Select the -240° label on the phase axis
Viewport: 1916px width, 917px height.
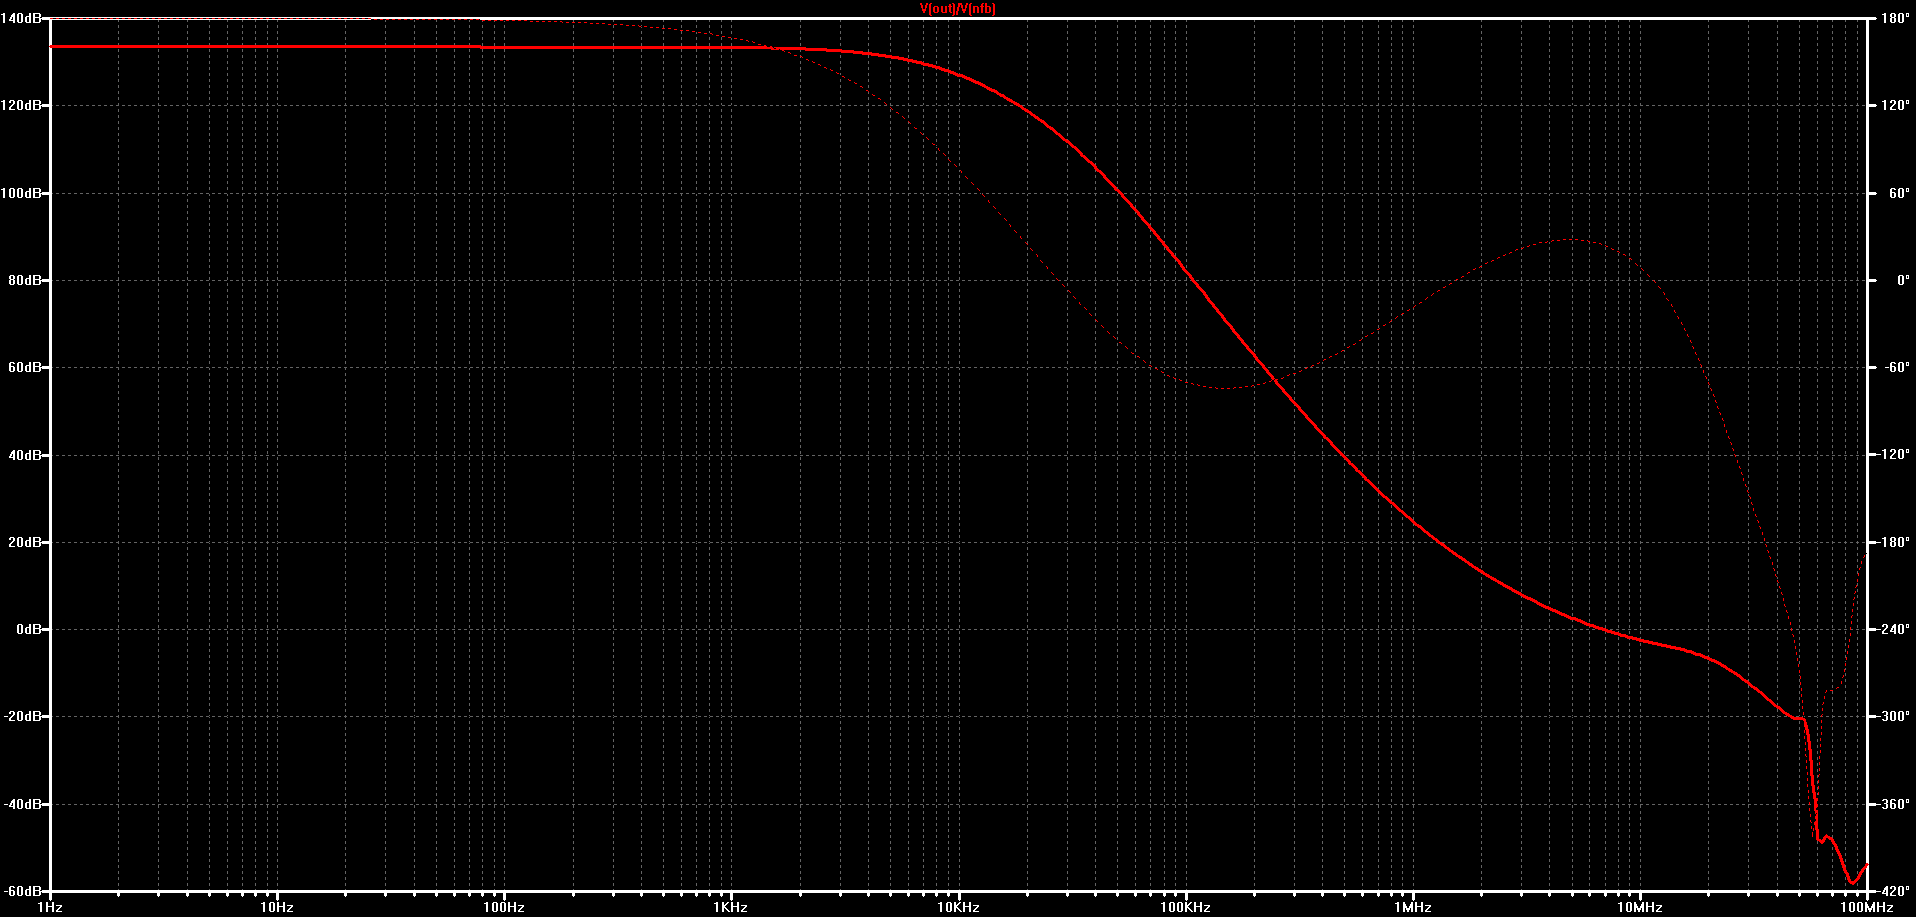1895,630
